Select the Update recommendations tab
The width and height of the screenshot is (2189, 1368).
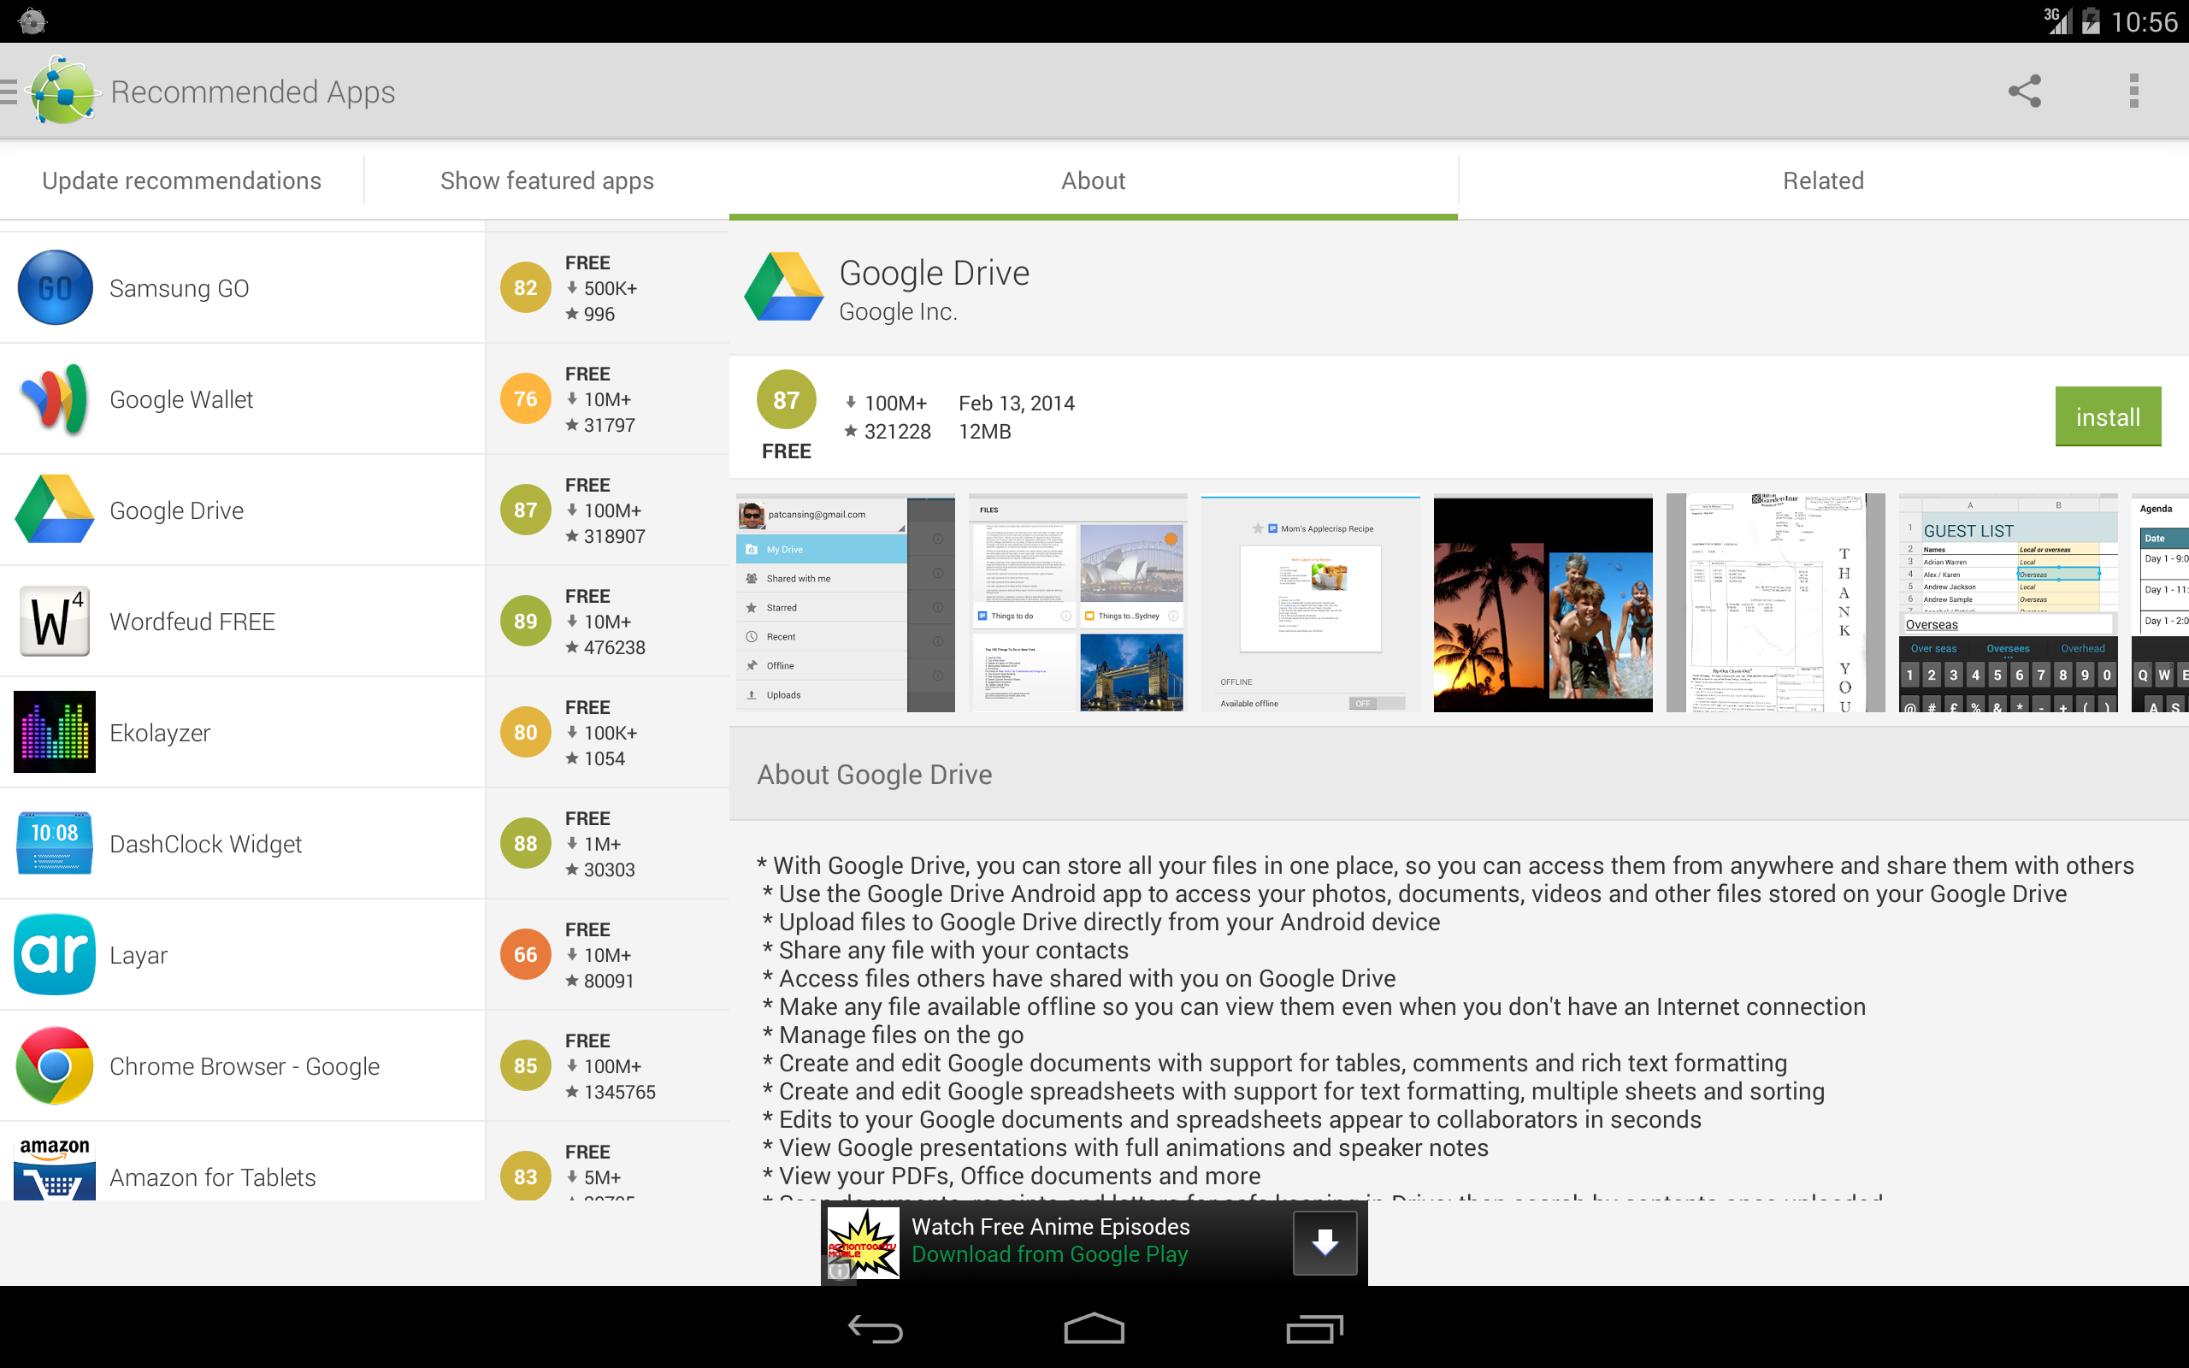180,180
